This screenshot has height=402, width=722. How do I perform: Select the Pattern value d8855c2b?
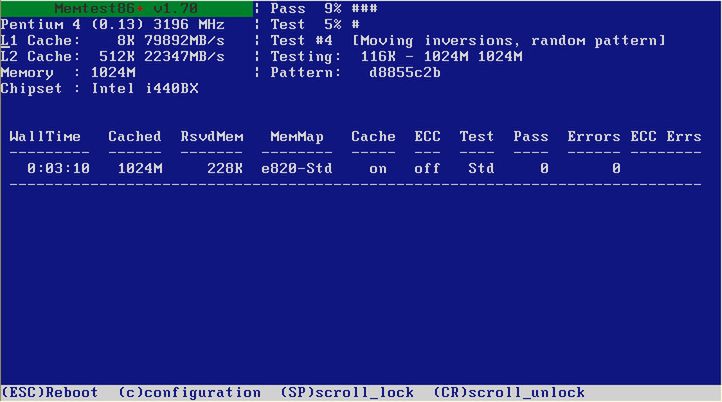(405, 73)
